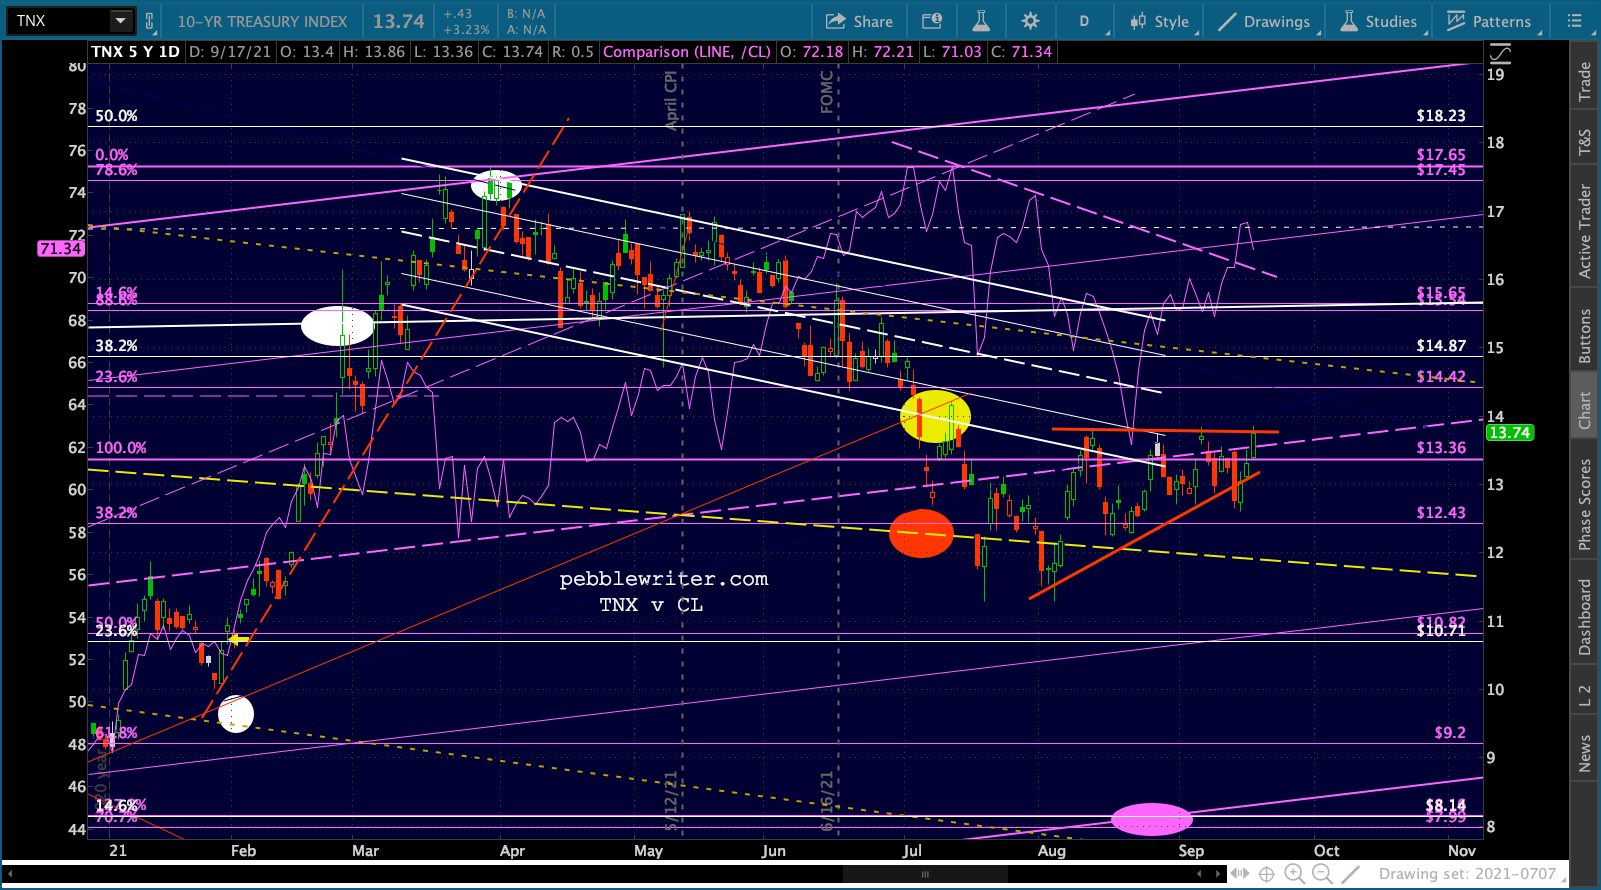Click the $9.2 Fibonacci level label
This screenshot has width=1601, height=890.
point(1450,733)
